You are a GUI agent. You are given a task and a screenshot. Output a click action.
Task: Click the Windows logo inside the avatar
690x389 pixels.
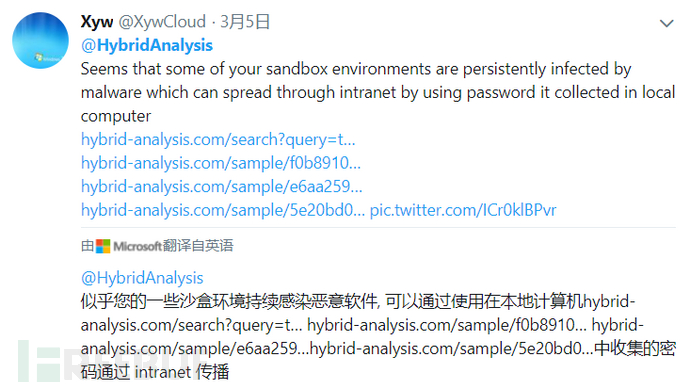coord(39,57)
